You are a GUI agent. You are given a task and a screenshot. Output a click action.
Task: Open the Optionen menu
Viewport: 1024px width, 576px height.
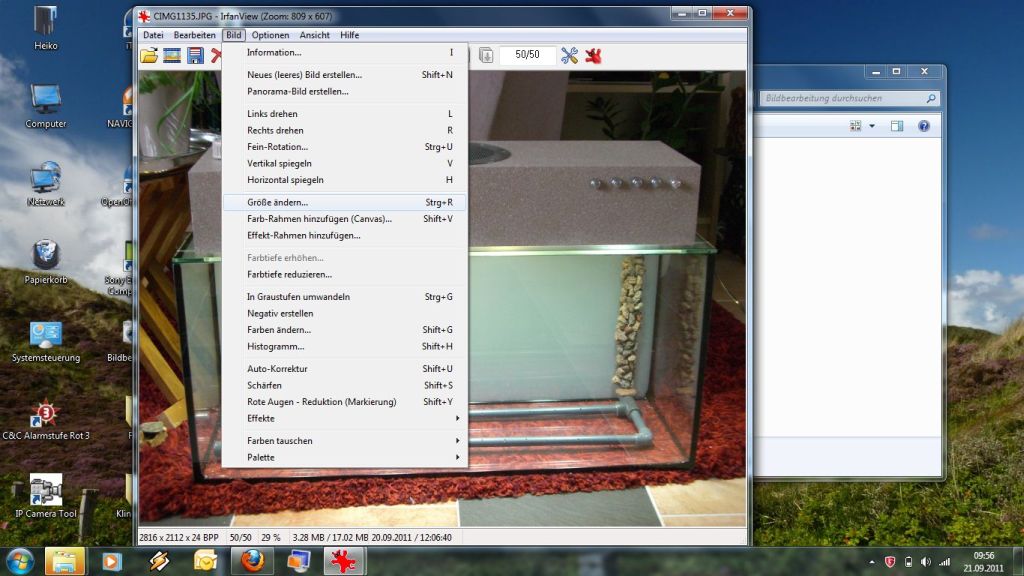click(270, 35)
